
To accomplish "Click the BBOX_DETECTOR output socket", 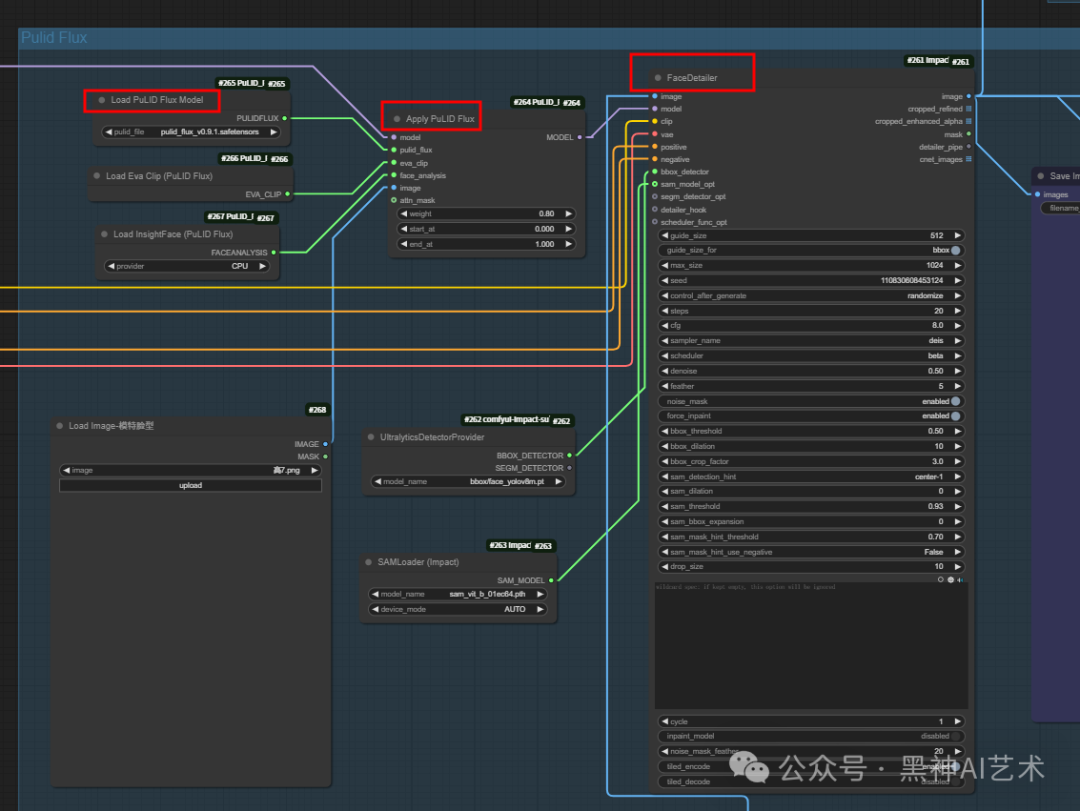I will point(570,455).
